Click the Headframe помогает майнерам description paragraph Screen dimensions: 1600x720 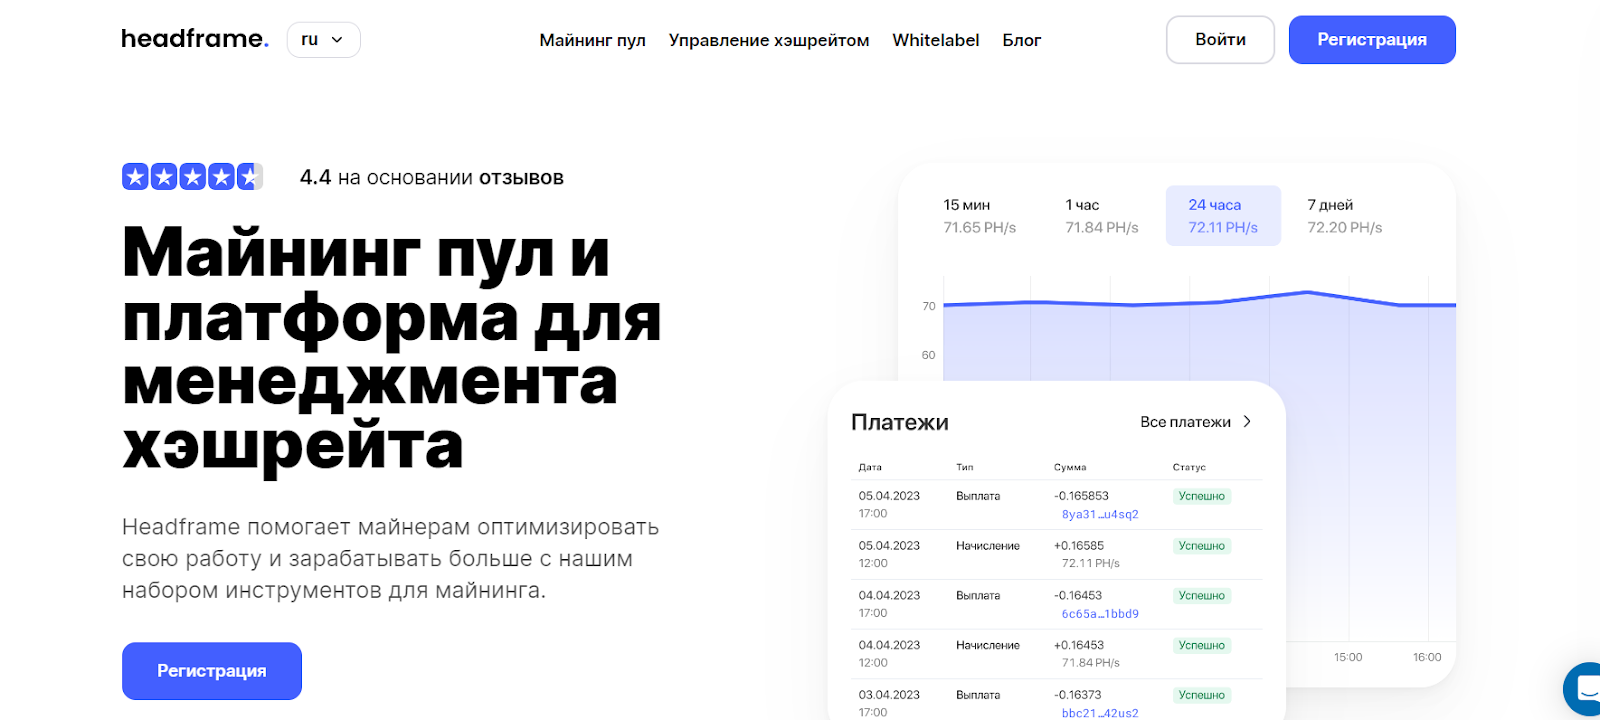tap(390, 559)
